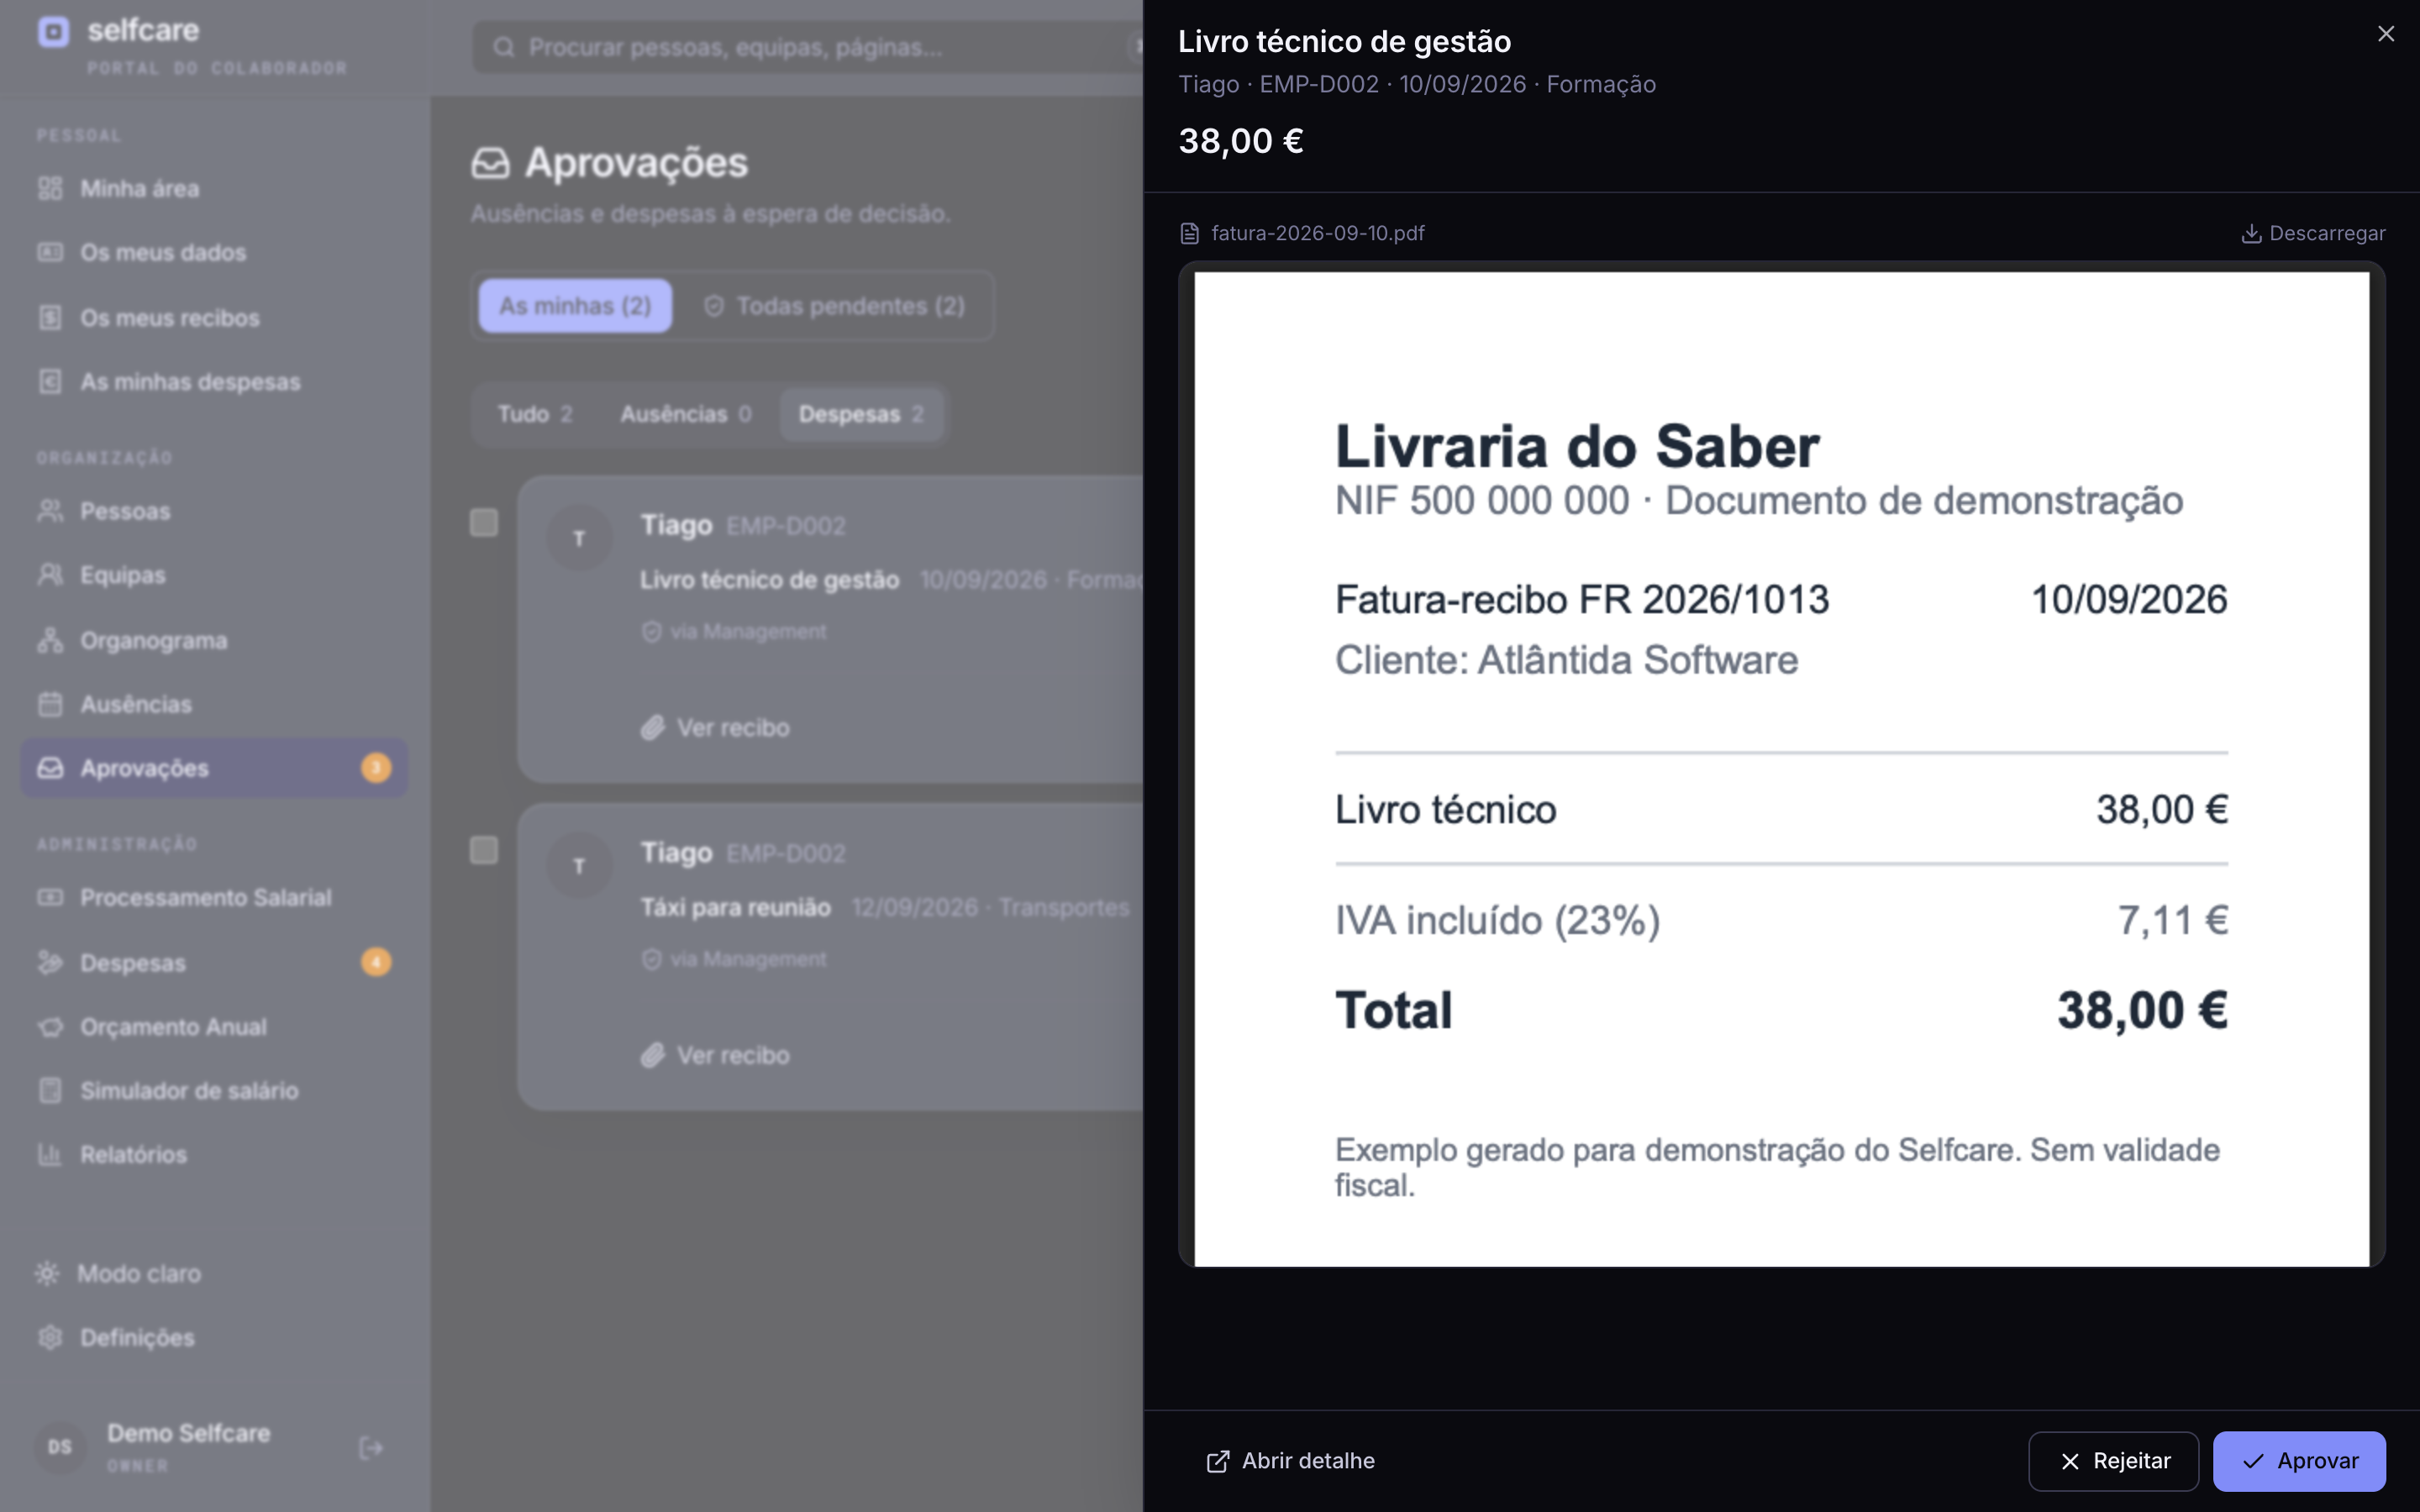Go to Pessoas in the sidebar
2420x1512 pixels.
214,511
